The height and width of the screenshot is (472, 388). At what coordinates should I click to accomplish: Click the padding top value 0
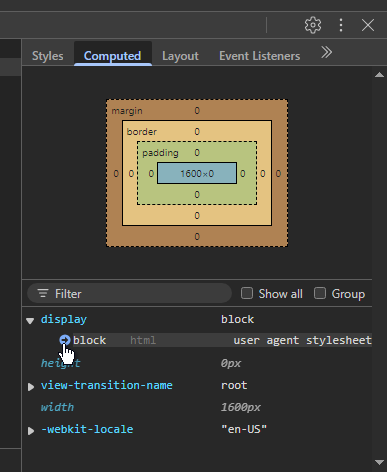197,153
